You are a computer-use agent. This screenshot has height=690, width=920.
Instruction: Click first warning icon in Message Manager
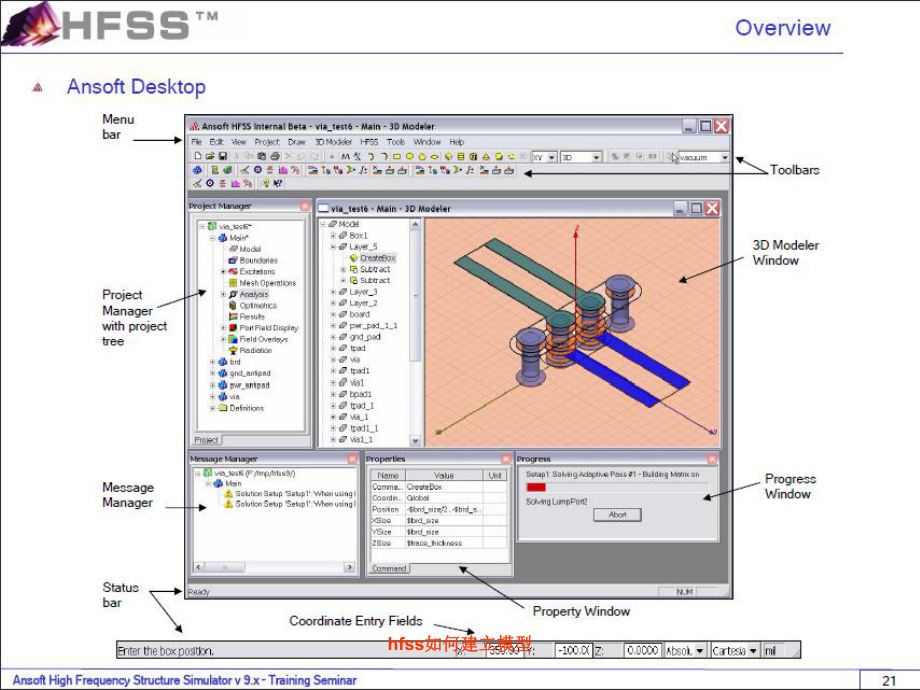pos(229,493)
